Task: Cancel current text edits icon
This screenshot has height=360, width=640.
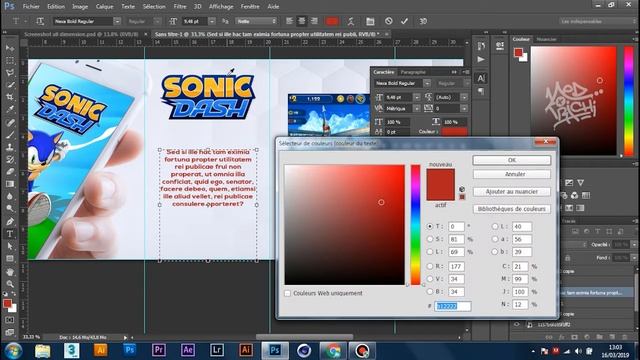Action: 389,21
